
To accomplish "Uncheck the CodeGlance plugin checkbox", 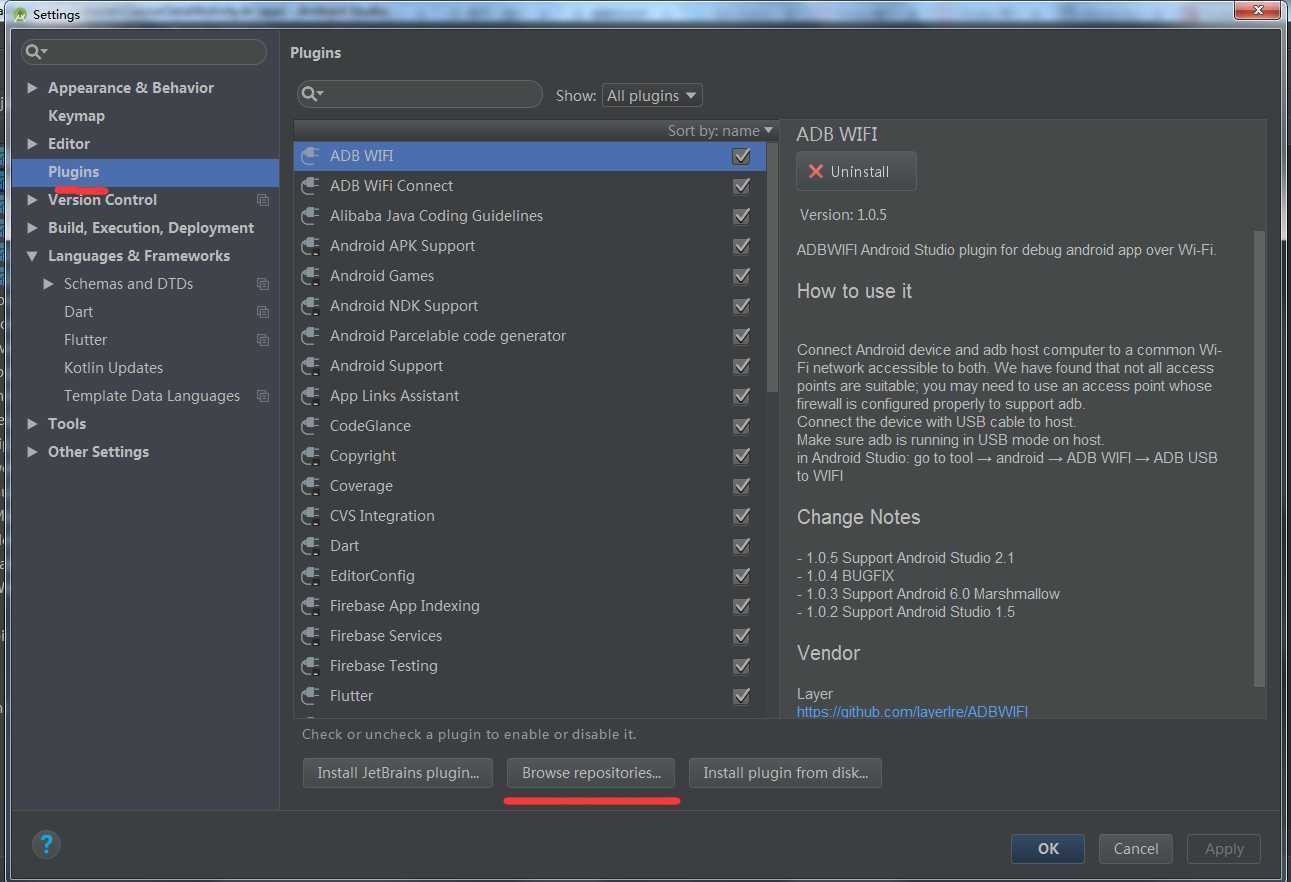I will click(741, 426).
